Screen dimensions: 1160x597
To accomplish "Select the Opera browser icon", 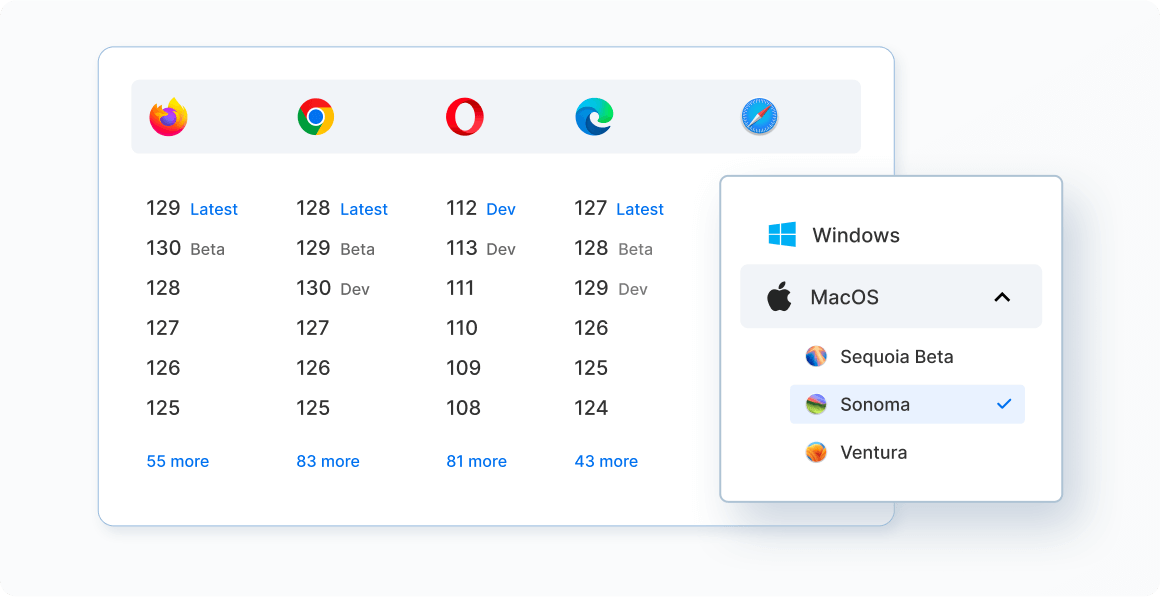I will coord(464,116).
